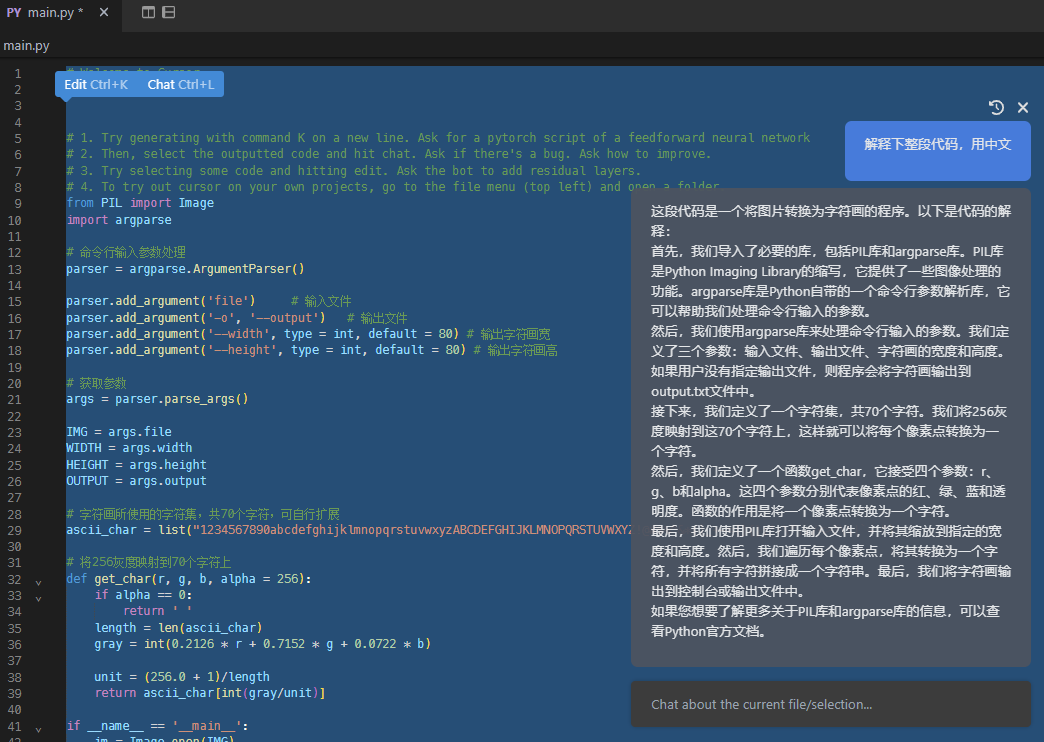Click the ascii_char = list(...) line
1044x742 pixels.
point(348,530)
